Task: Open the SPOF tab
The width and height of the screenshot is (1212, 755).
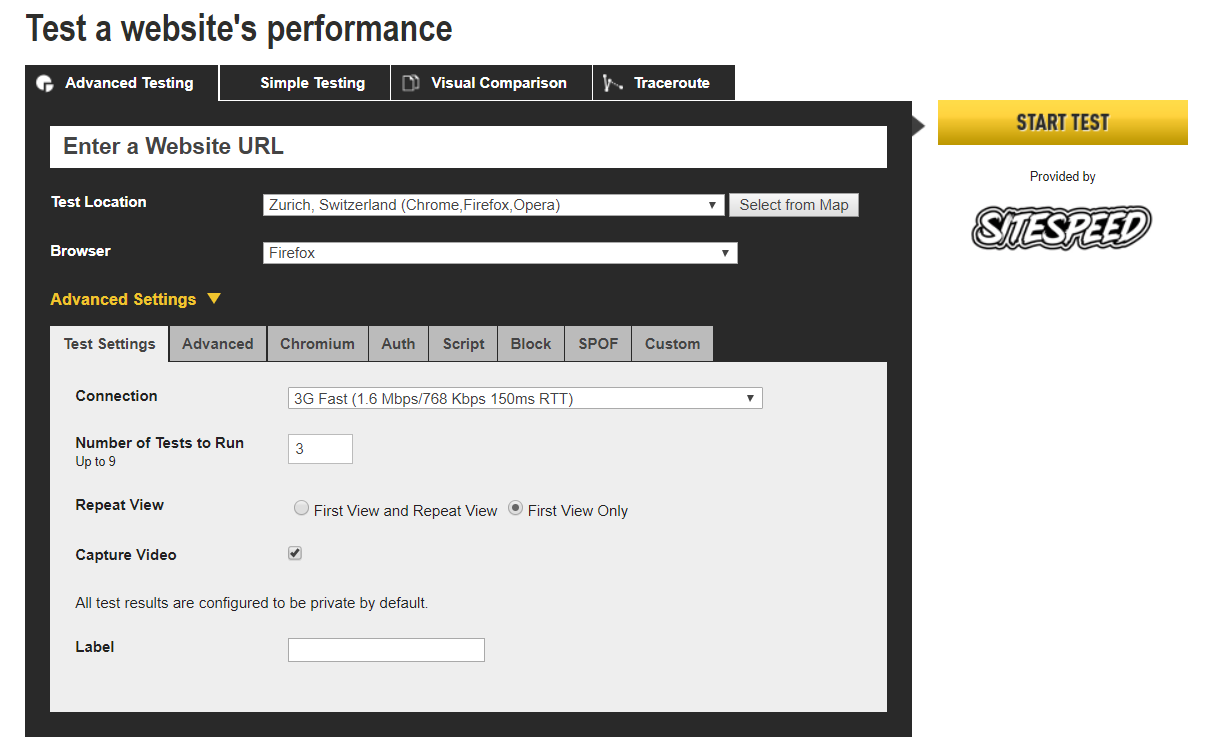Action: click(x=598, y=344)
